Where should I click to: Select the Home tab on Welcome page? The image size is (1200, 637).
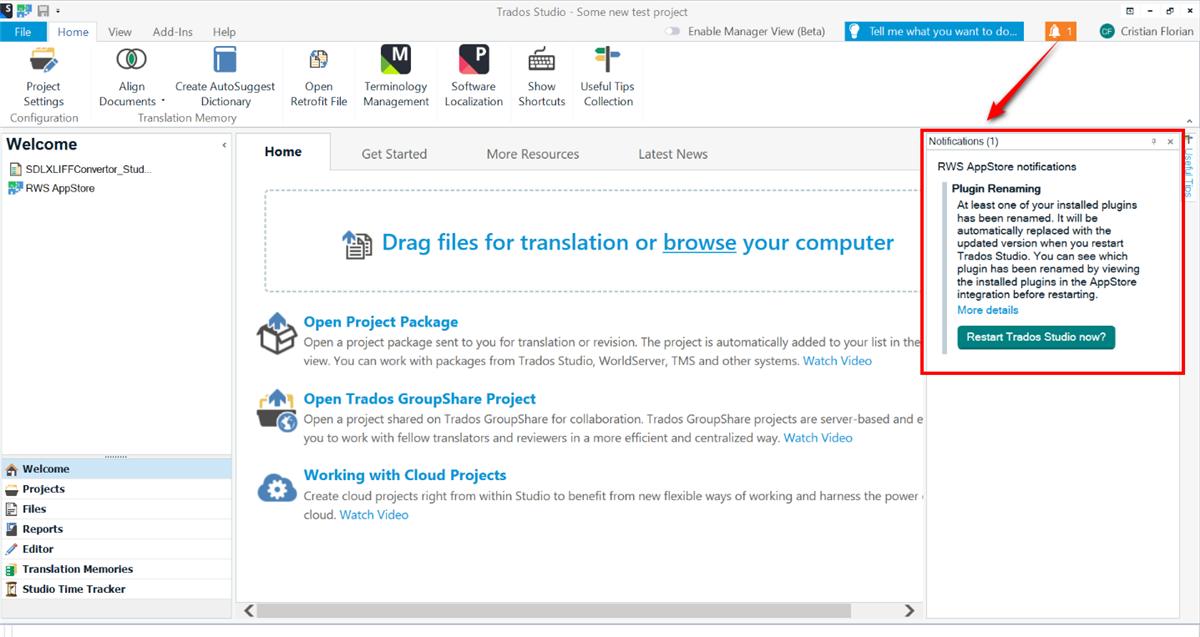(x=283, y=152)
